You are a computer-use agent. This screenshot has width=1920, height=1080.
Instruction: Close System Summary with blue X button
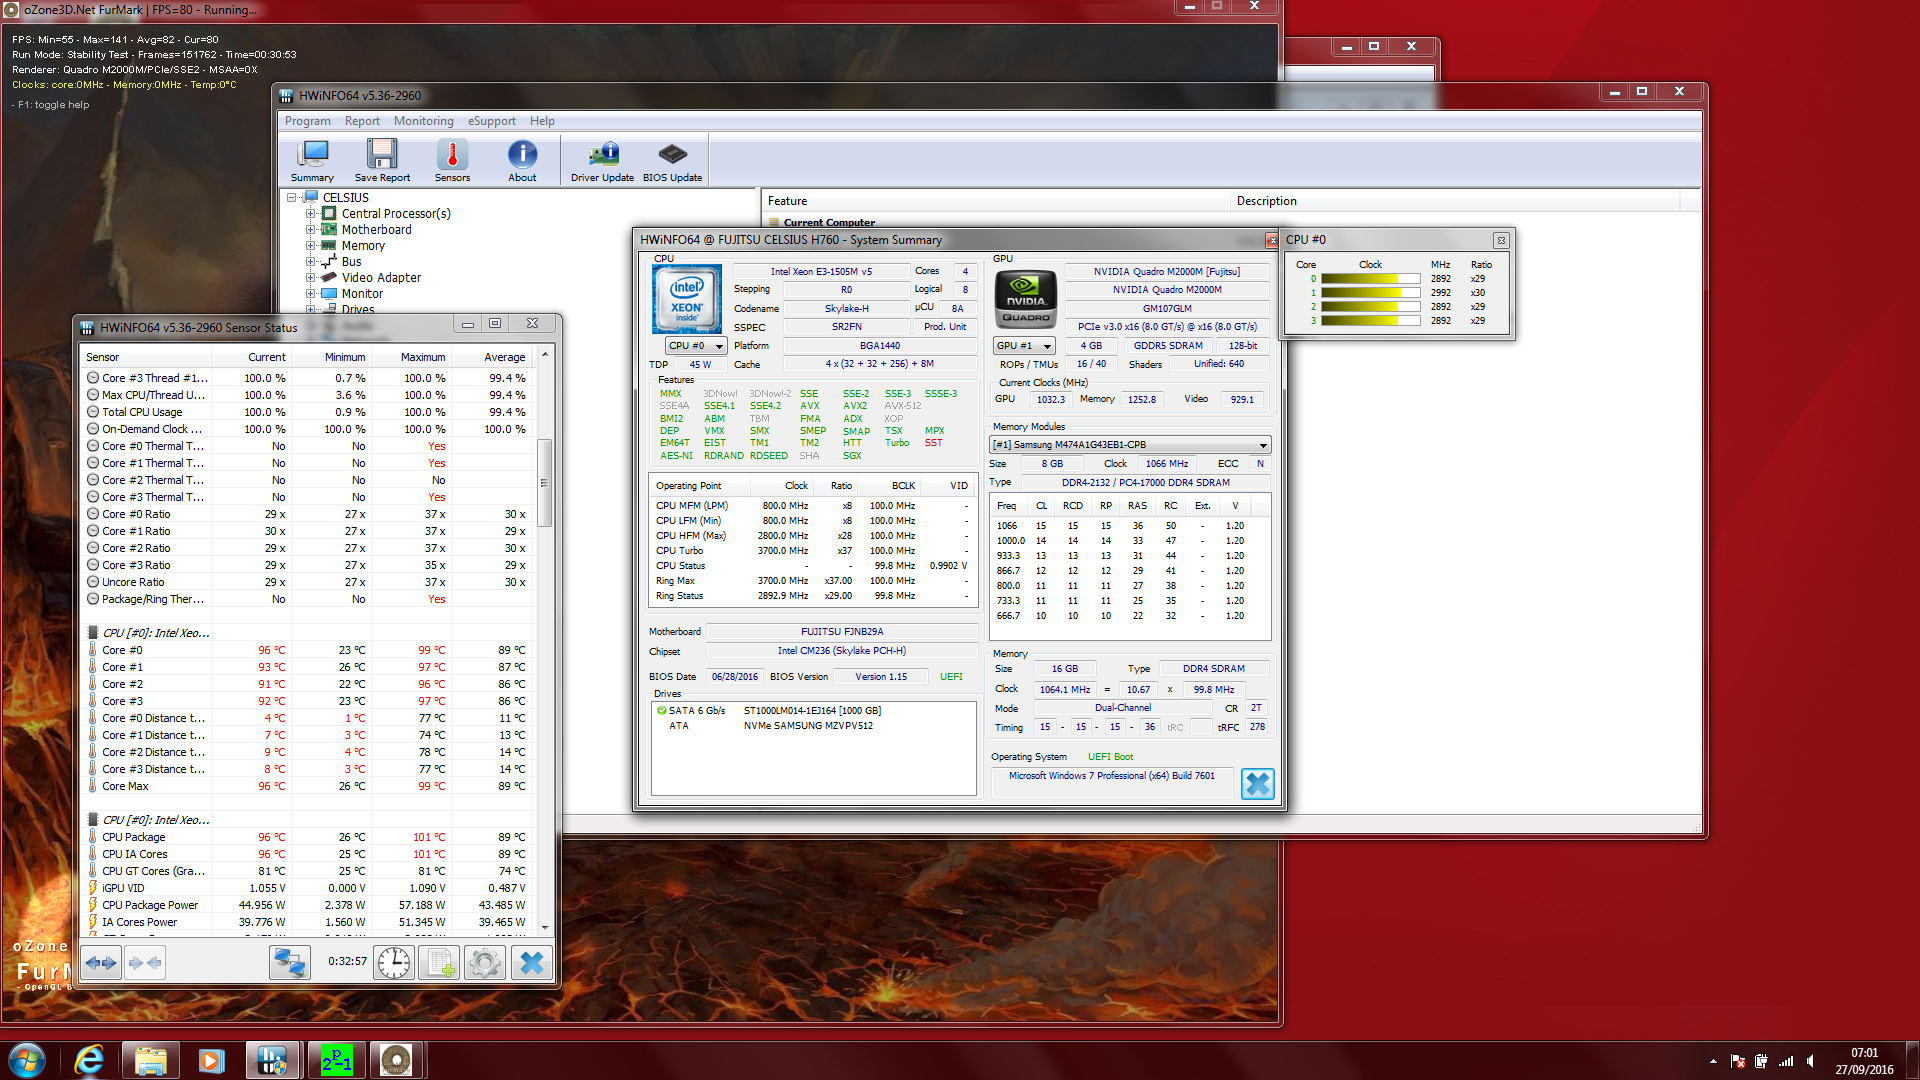(1257, 784)
